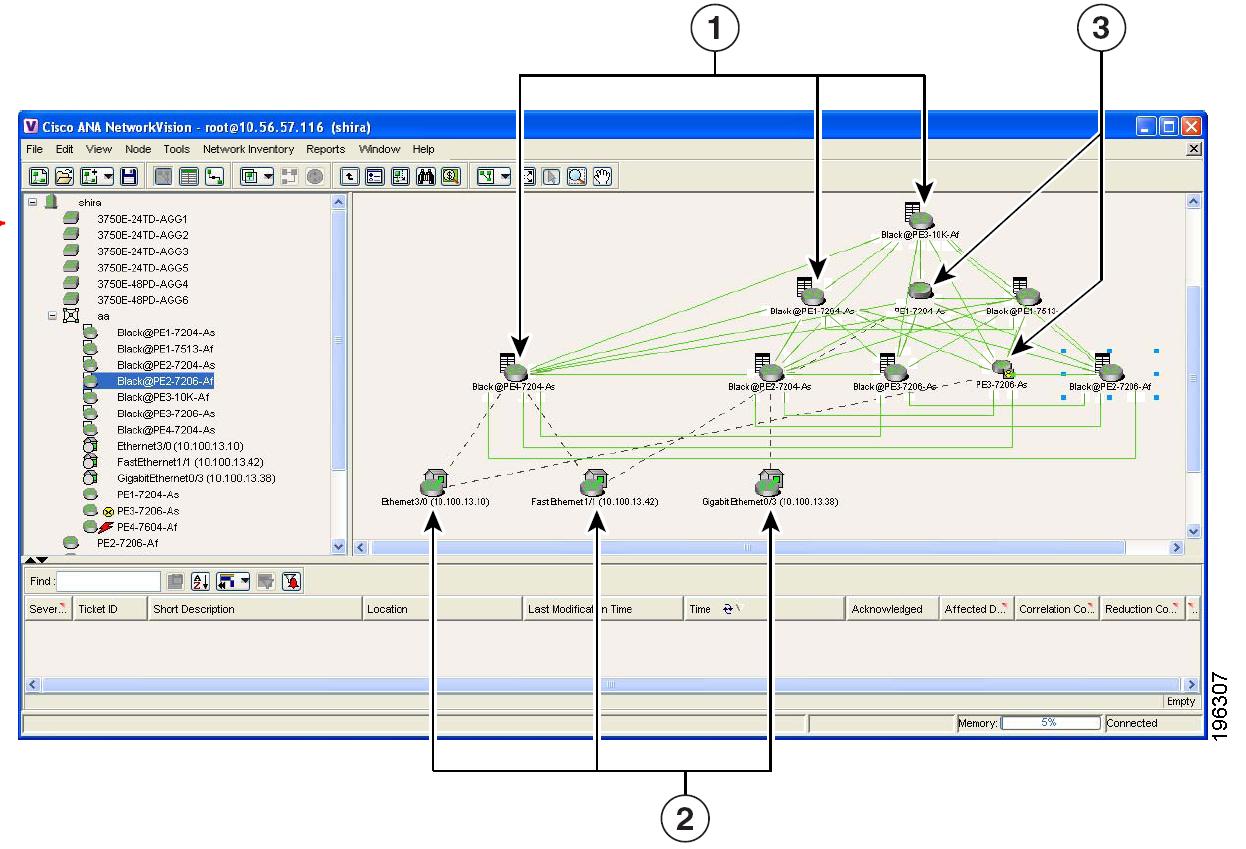Select the PE3-7206-As router icon in map
Image resolution: width=1246 pixels, height=849 pixels.
[x=1002, y=369]
